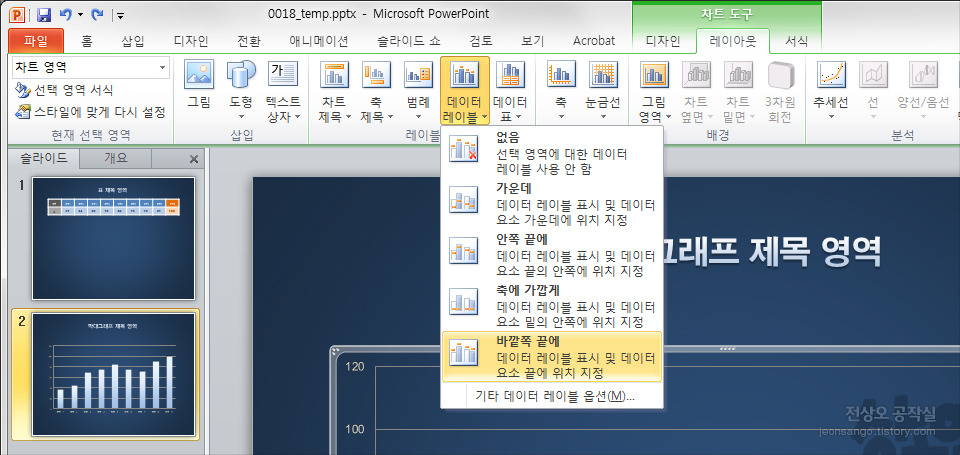Click the disabled 차트 밑면 icon
Screen dimensions: 960x455
(738, 75)
